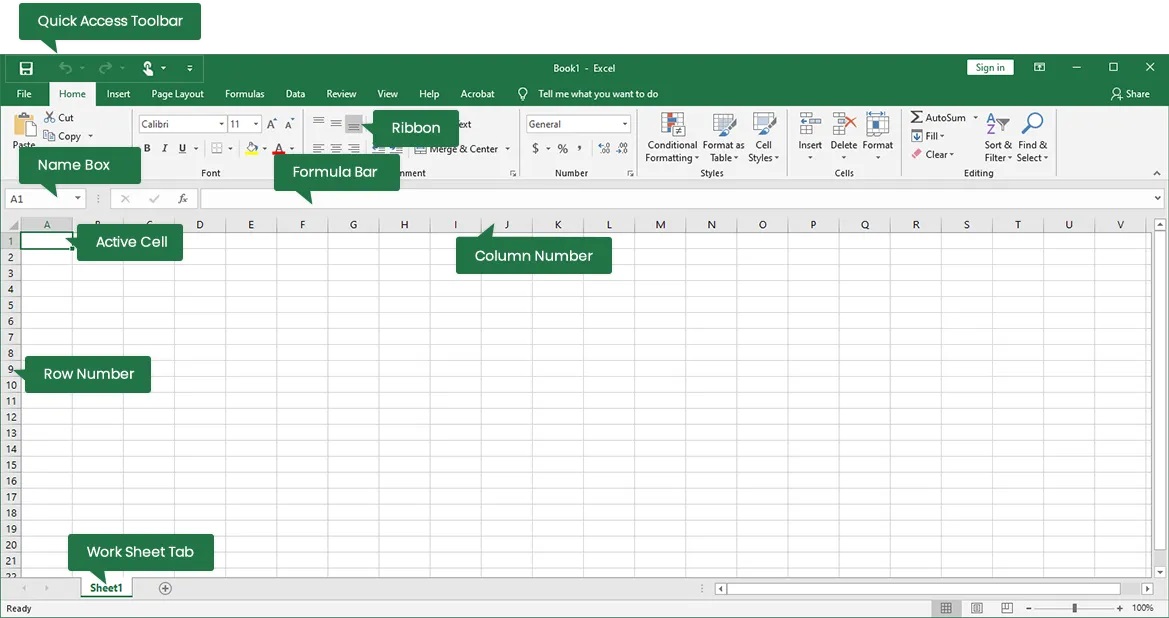Adjust the zoom slider in status bar

point(1075,608)
